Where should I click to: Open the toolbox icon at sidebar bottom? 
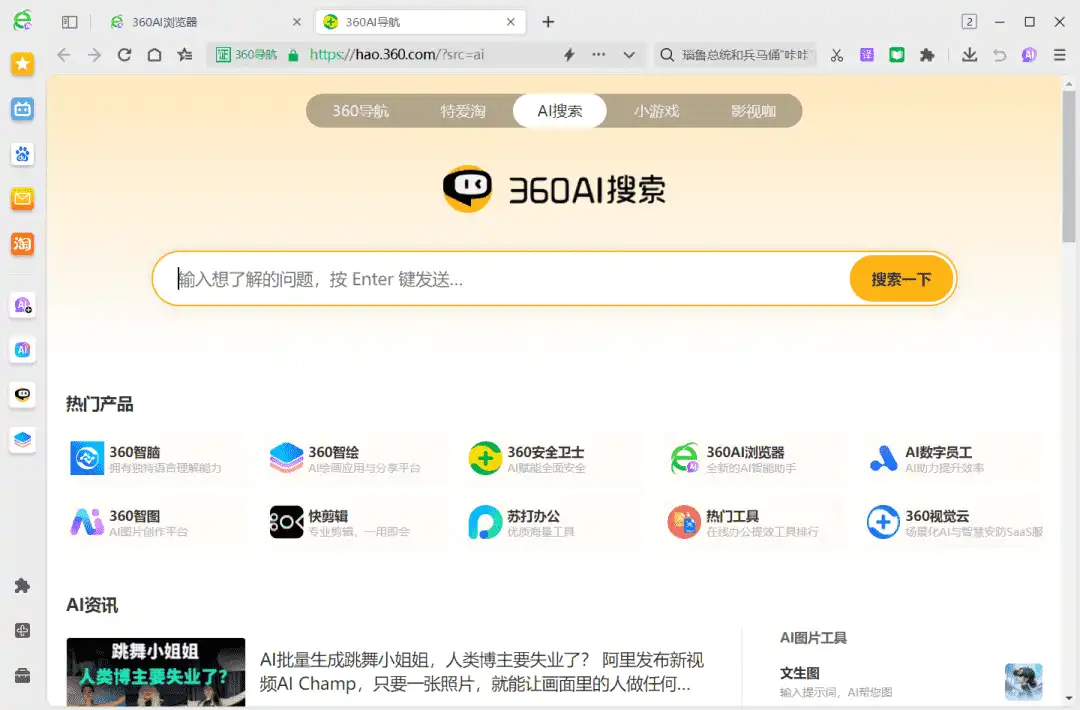(22, 676)
